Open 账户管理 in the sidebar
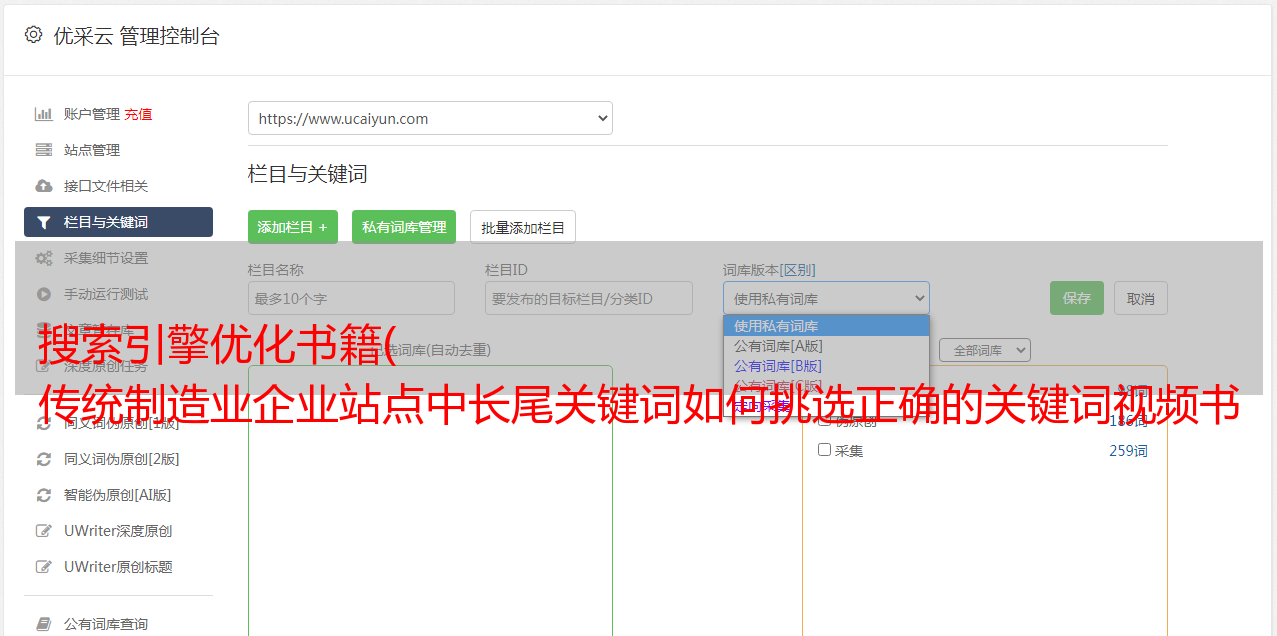The image size is (1277, 636). (92, 114)
